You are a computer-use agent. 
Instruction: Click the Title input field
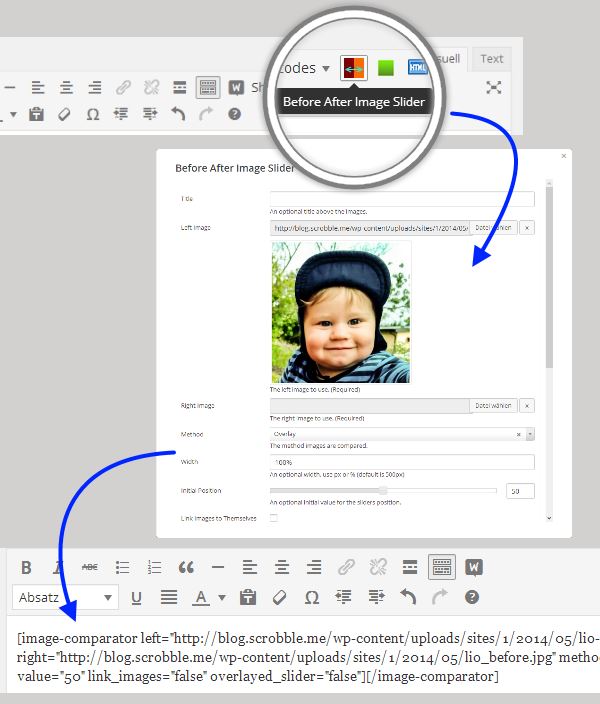click(x=402, y=199)
